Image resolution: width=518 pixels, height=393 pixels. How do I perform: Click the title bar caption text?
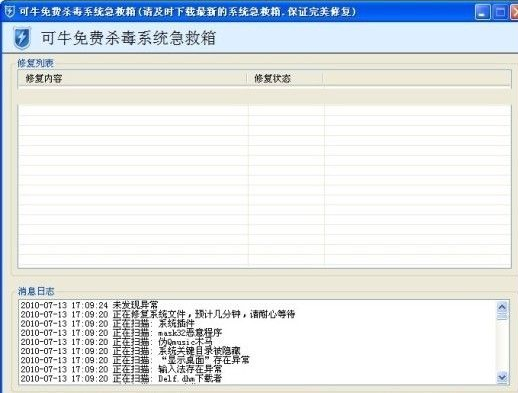pyautogui.click(x=188, y=12)
